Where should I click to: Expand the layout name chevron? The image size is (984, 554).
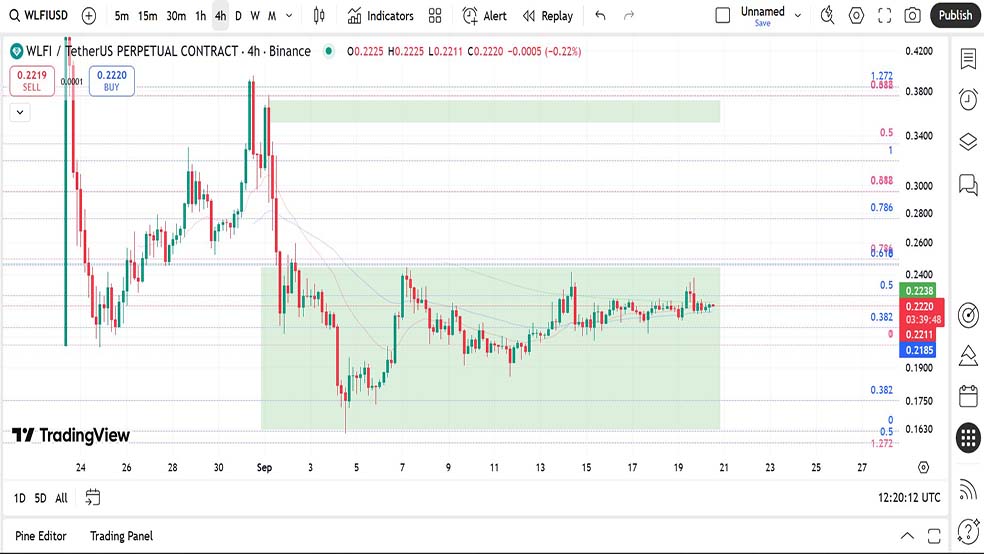tap(798, 16)
